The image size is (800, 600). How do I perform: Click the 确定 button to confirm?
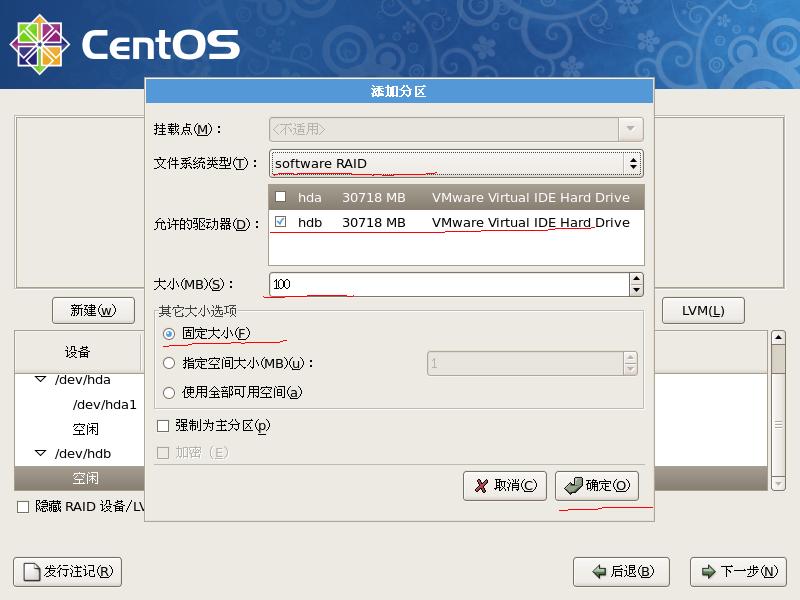(597, 485)
